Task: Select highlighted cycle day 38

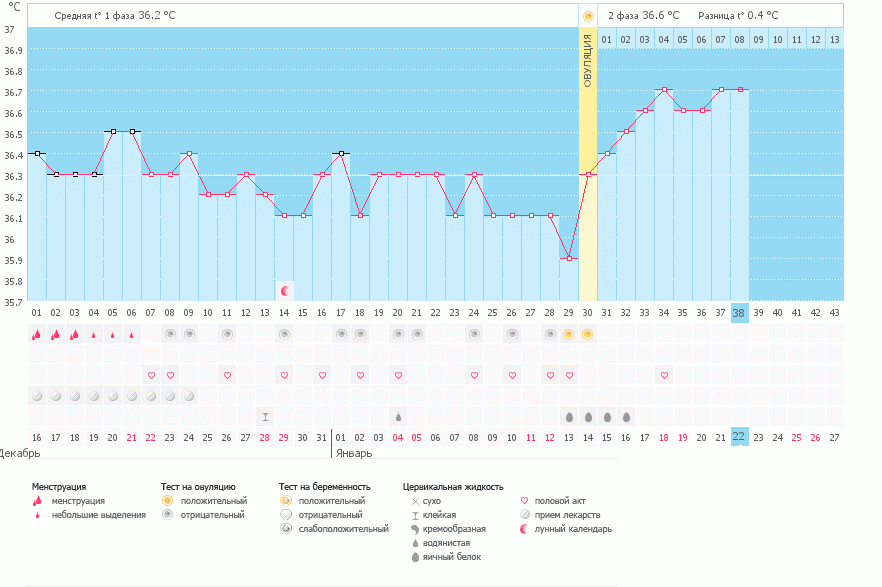Action: [x=740, y=312]
